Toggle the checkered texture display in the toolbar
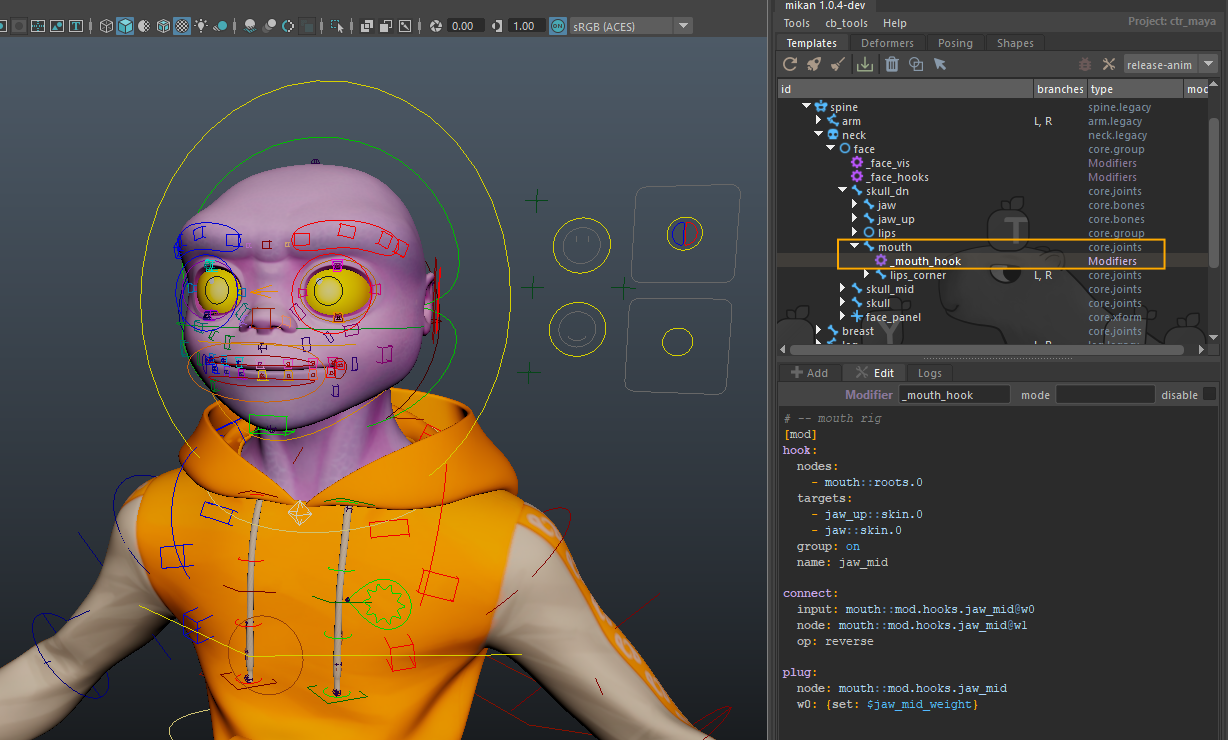 [182, 24]
